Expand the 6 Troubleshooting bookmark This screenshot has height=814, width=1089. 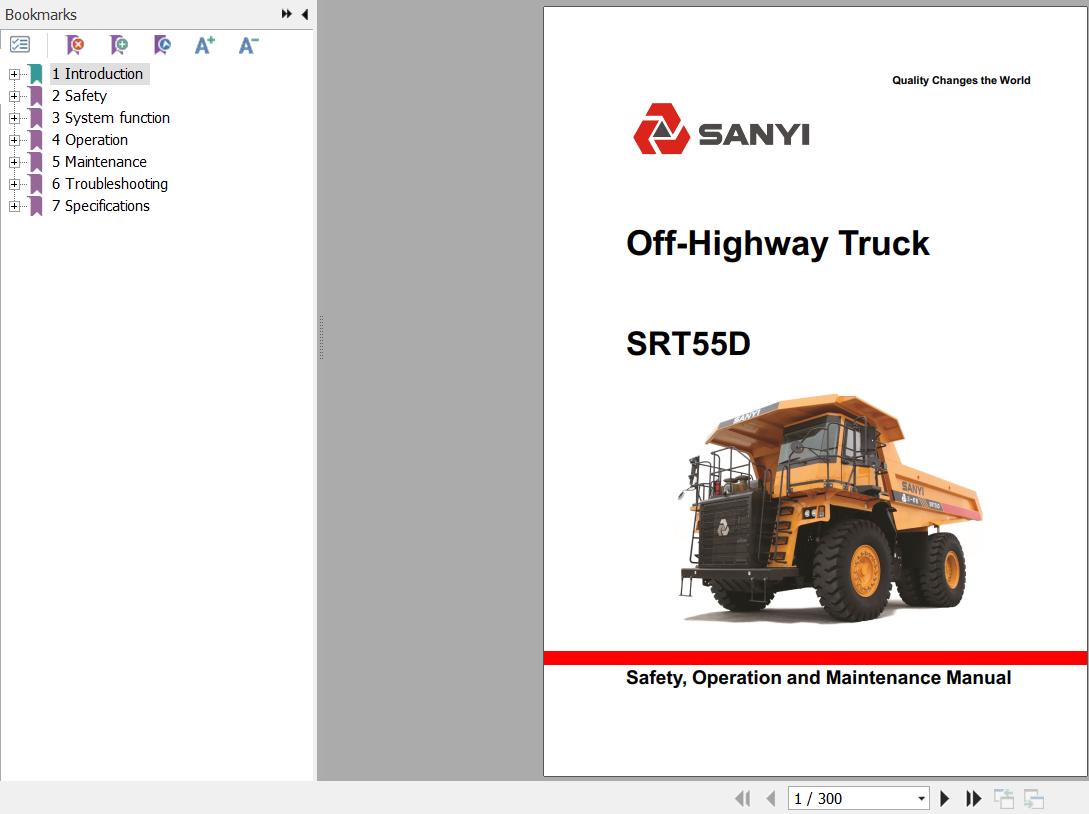[x=14, y=184]
